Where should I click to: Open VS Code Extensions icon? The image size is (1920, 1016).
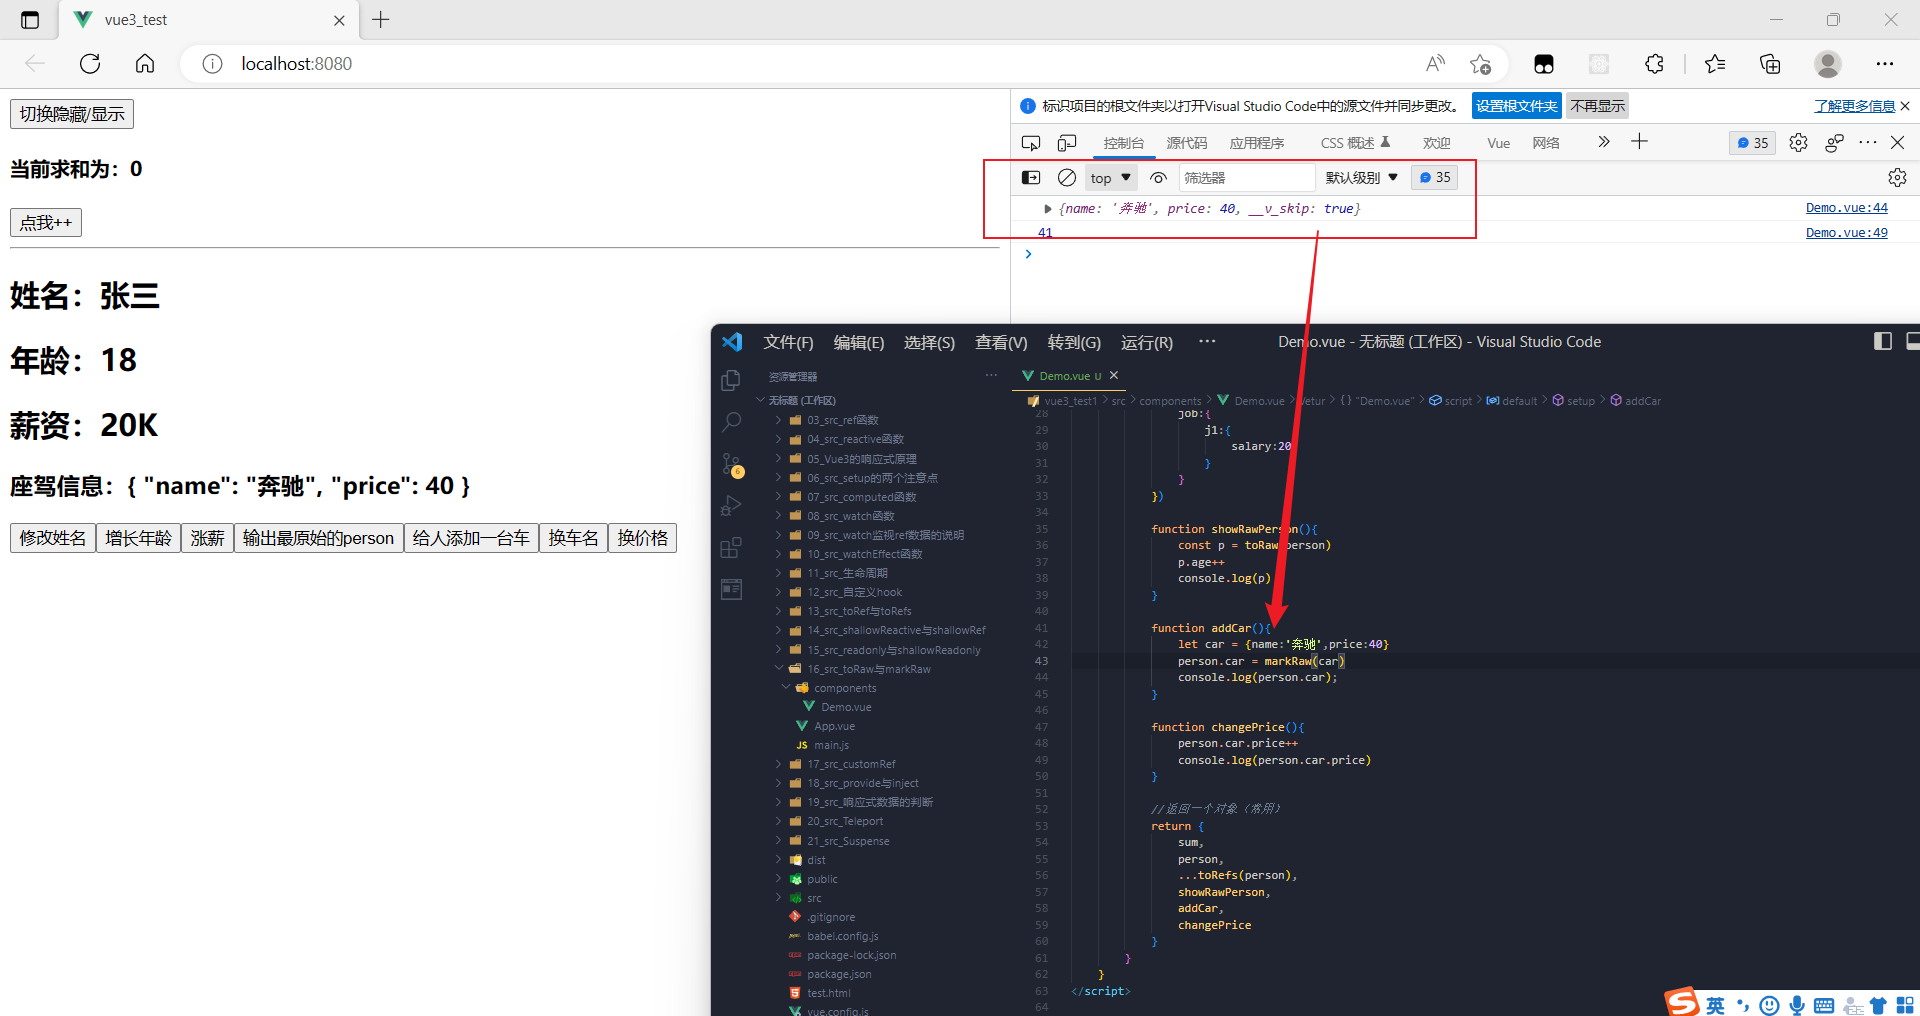731,548
